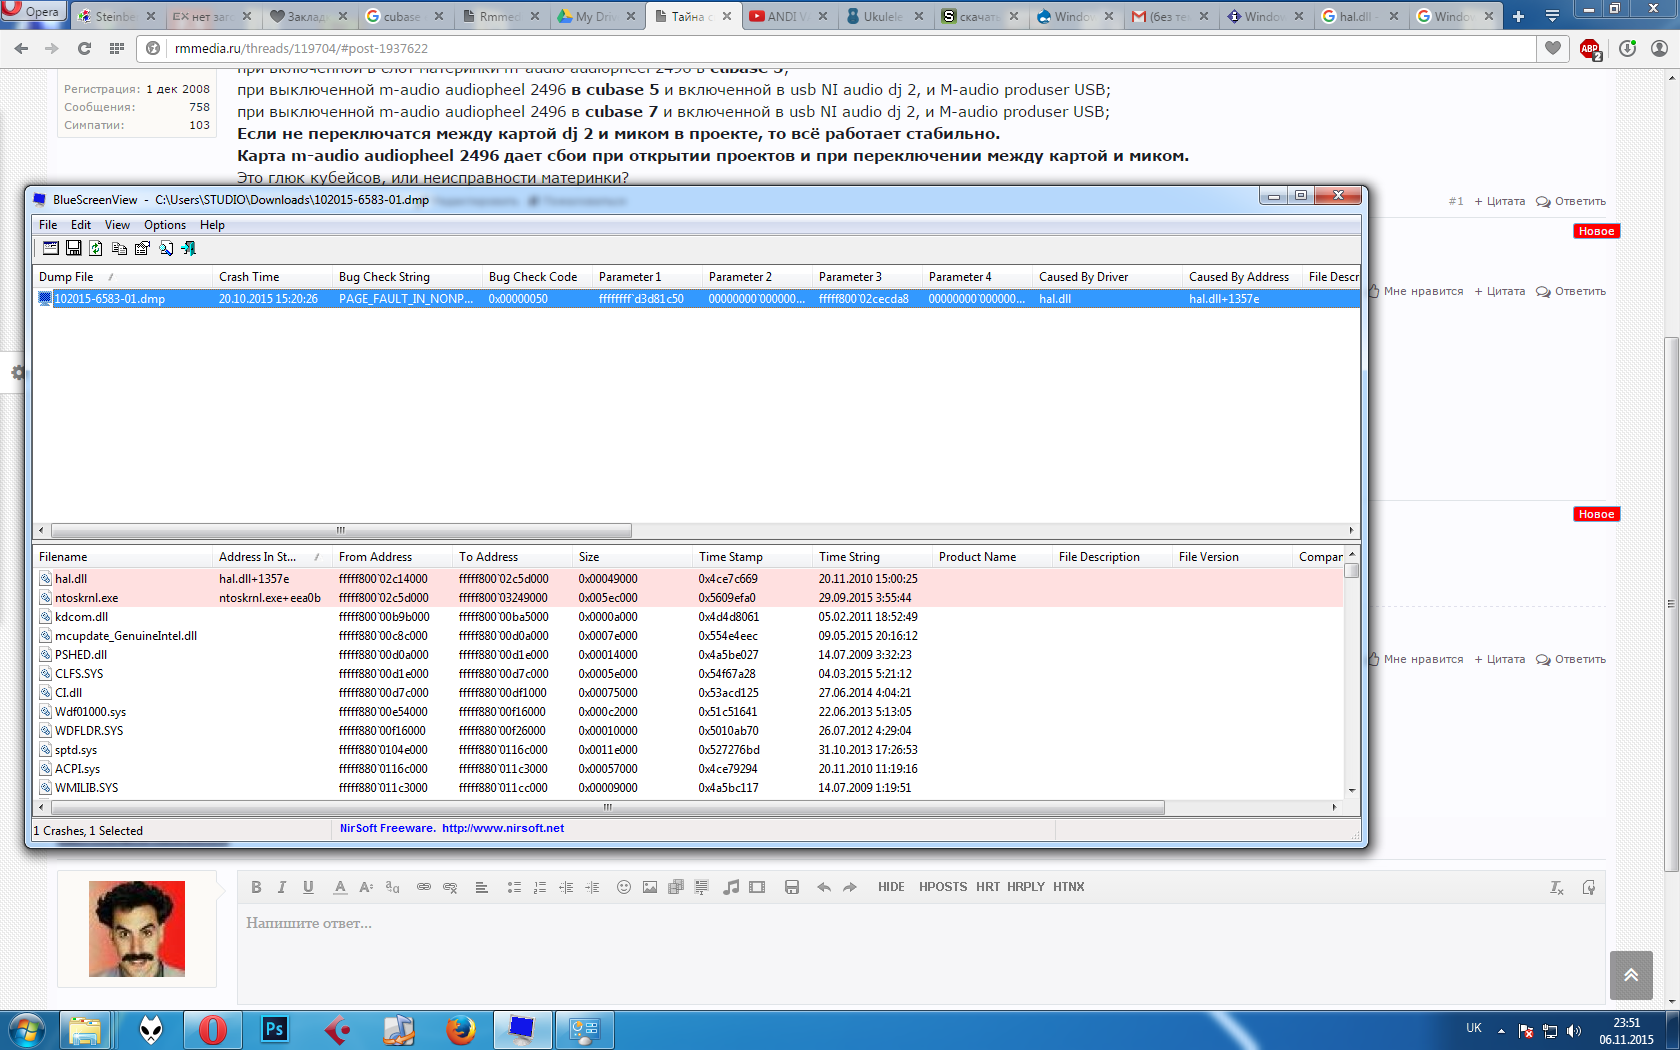Open the NirSoft website link in status bar

pos(503,828)
